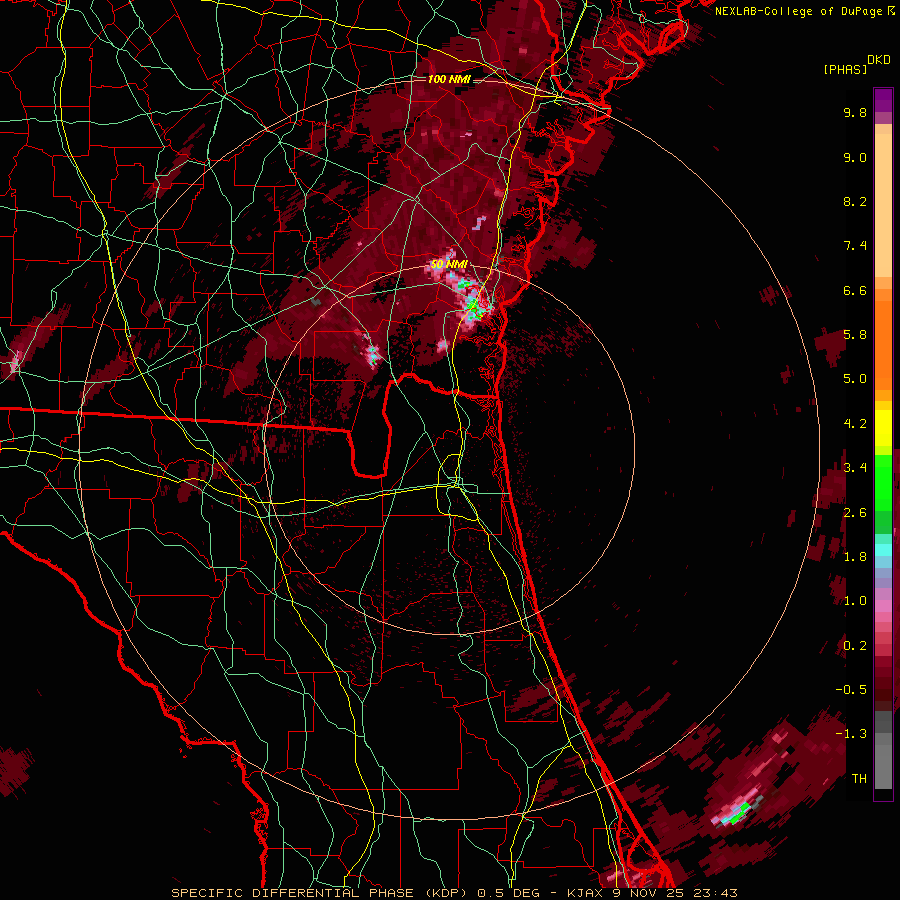900x900 pixels.
Task: Pick the orange segment of the color bar
Action: tap(883, 344)
